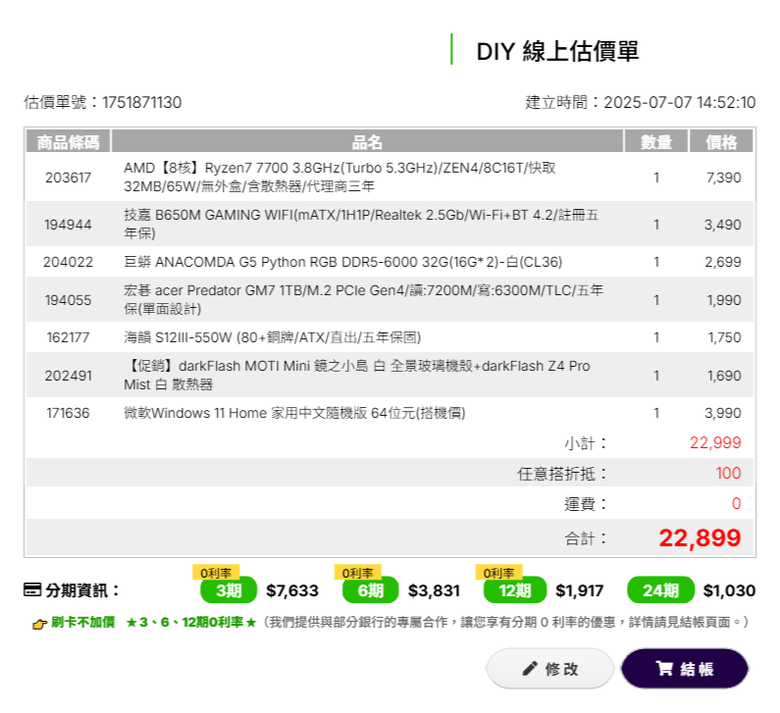780x713 pixels.
Task: Click barcode 162177
Action: click(x=68, y=337)
